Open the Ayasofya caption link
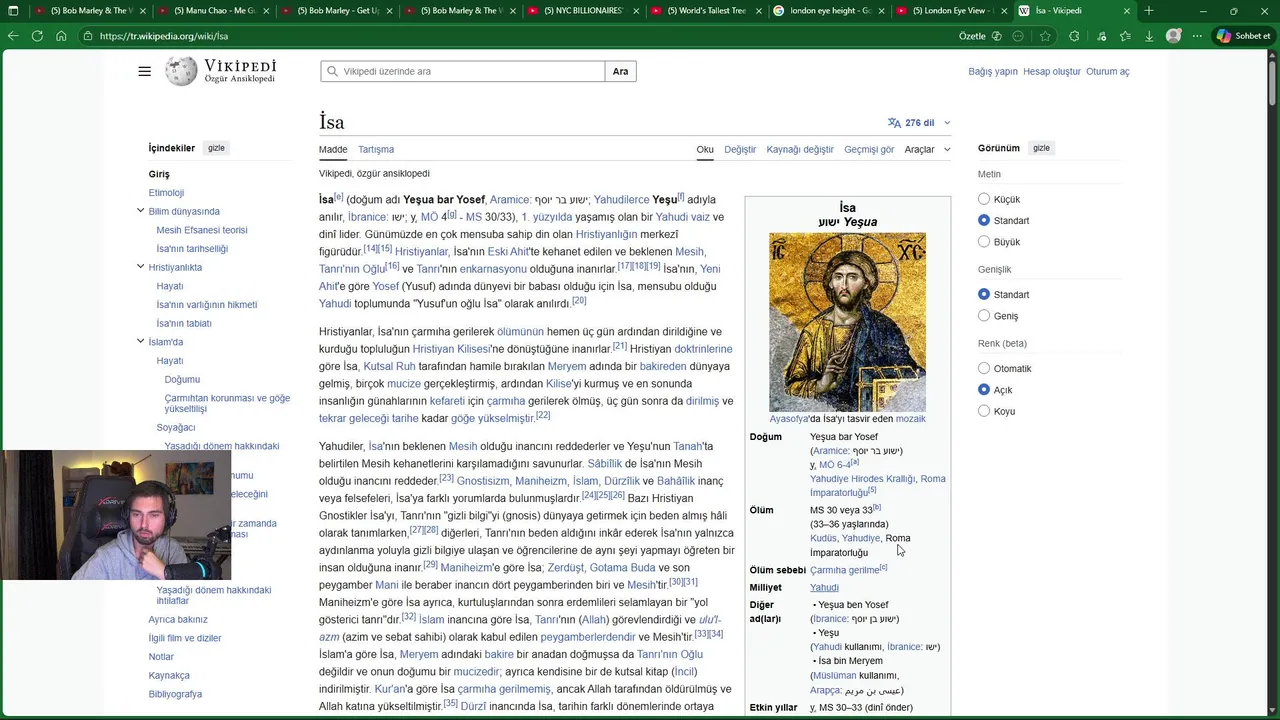Viewport: 1280px width, 720px height. coord(789,419)
